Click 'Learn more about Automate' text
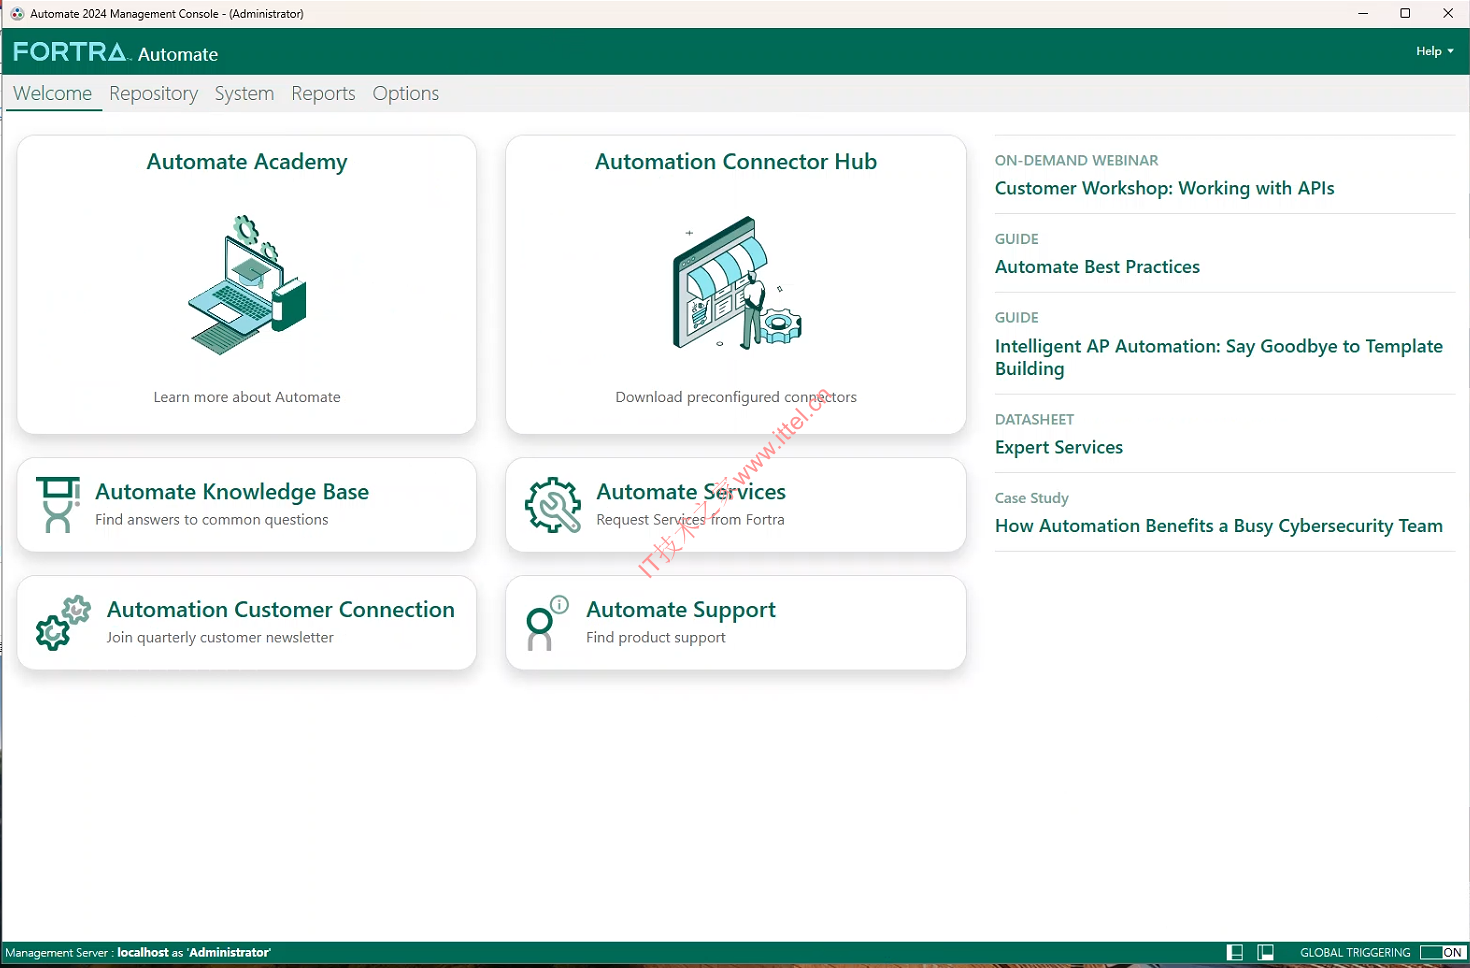Screen dimensions: 1470x968 (x=247, y=397)
